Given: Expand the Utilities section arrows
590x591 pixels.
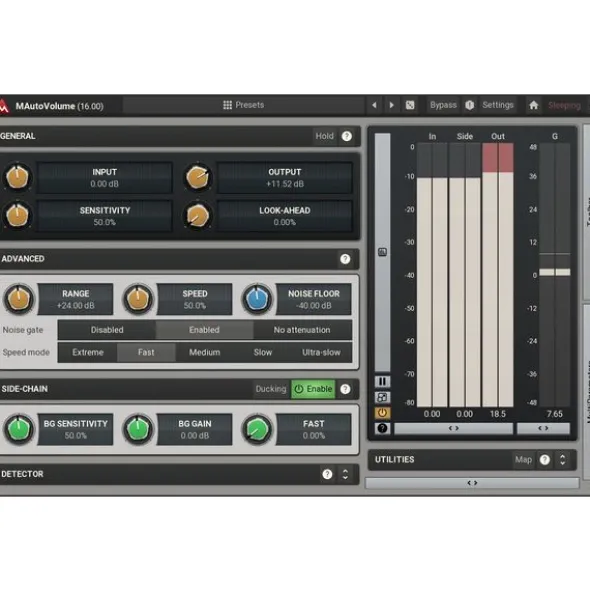Looking at the screenshot, I should [x=562, y=459].
